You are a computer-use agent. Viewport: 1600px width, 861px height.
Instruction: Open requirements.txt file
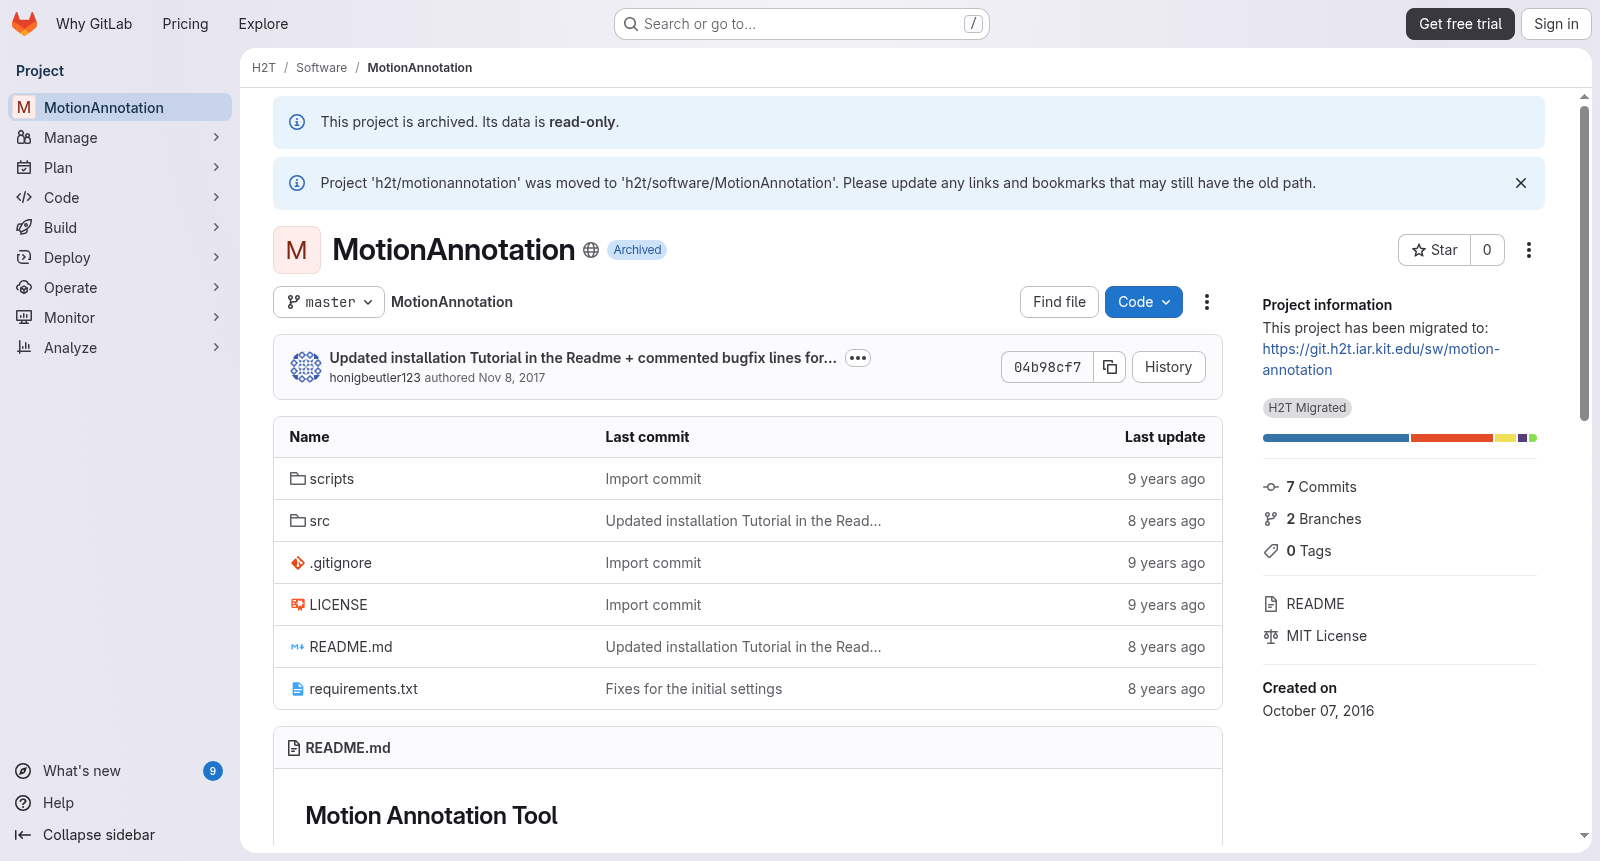pos(364,689)
